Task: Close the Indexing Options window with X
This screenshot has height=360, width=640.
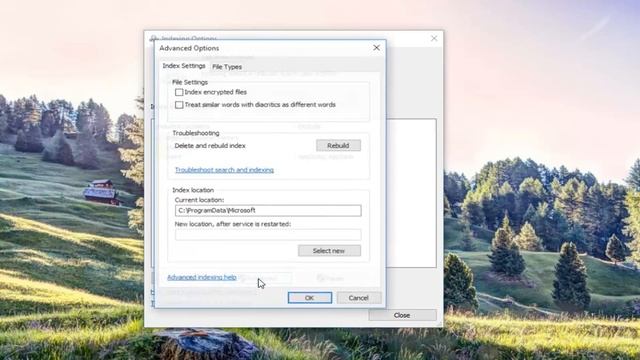Action: coord(434,38)
